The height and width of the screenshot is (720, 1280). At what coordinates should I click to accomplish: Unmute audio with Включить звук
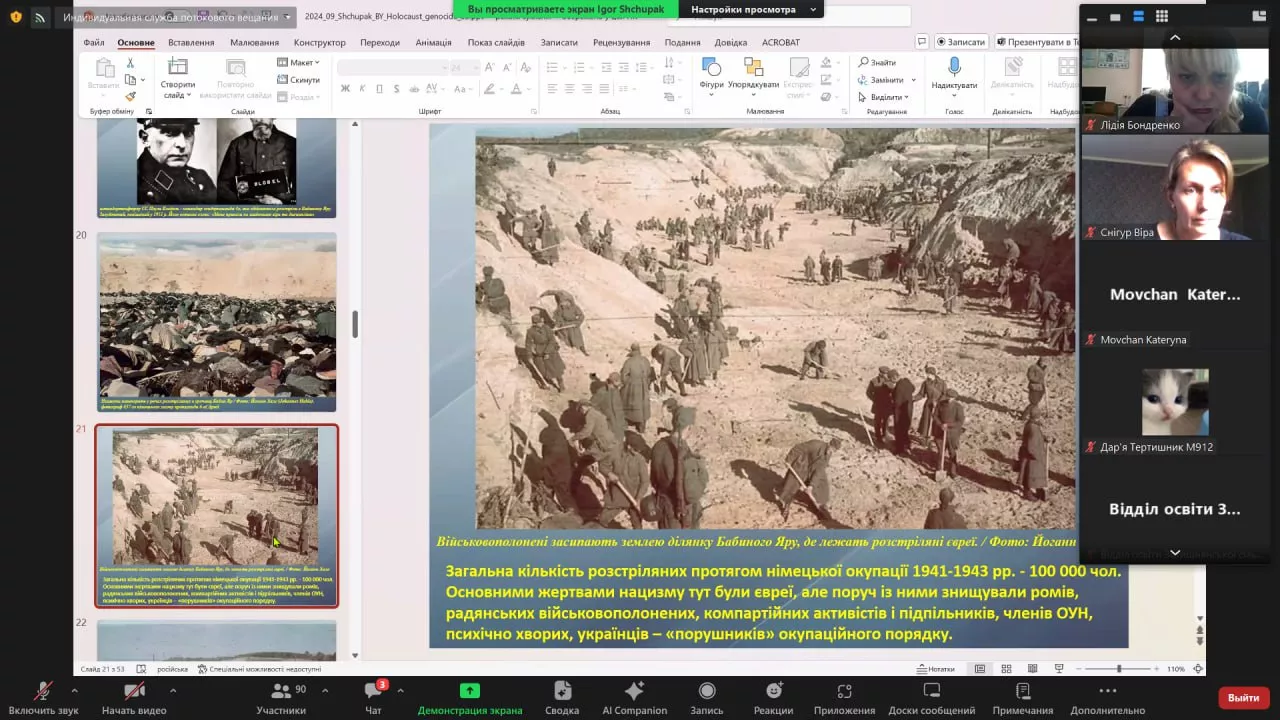(43, 698)
